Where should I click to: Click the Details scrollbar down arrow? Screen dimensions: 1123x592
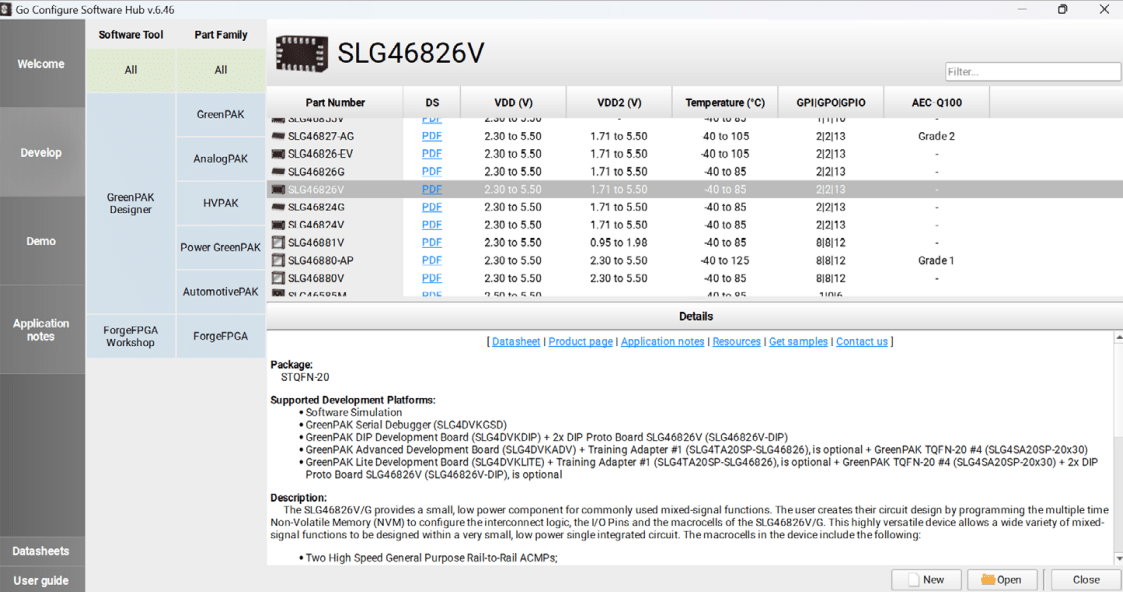[x=1119, y=559]
